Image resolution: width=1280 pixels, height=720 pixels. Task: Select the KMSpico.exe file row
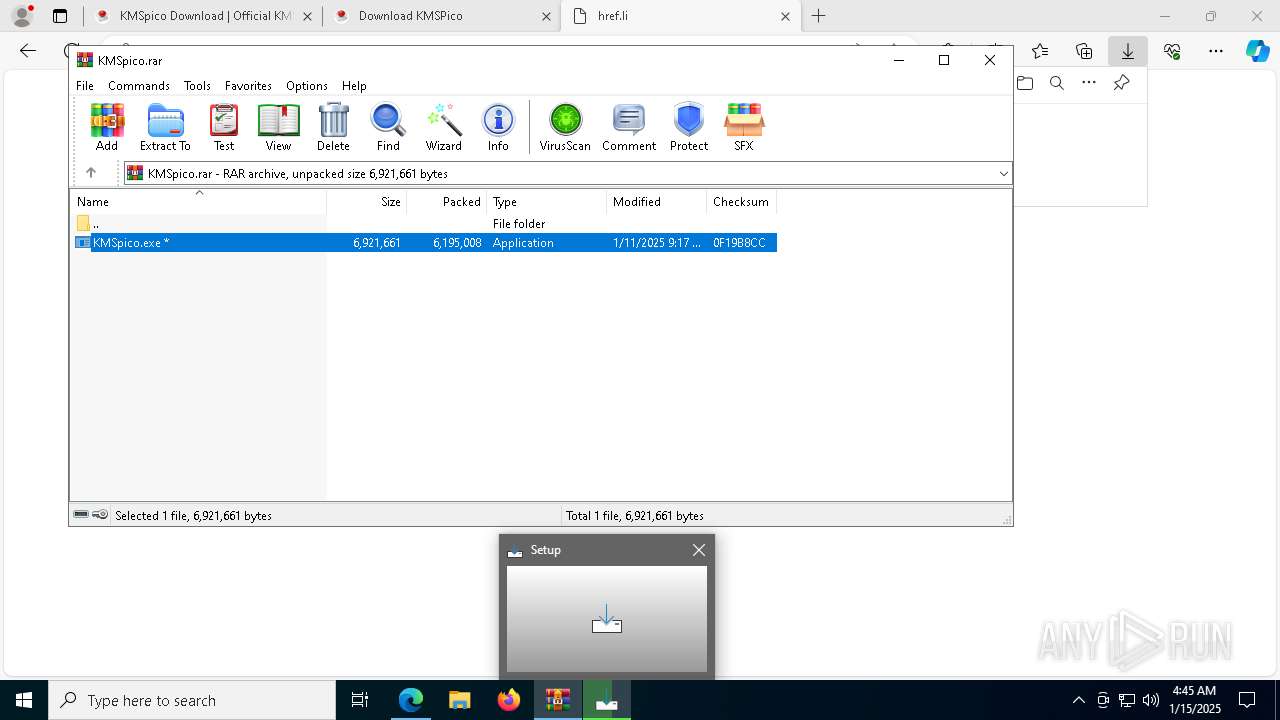coord(424,243)
